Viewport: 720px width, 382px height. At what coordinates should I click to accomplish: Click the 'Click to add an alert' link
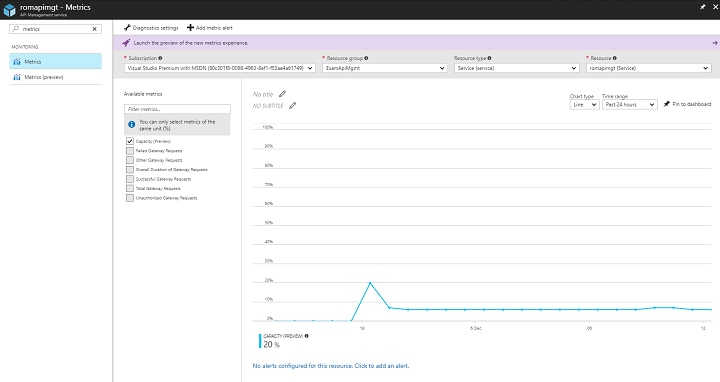pyautogui.click(x=382, y=366)
